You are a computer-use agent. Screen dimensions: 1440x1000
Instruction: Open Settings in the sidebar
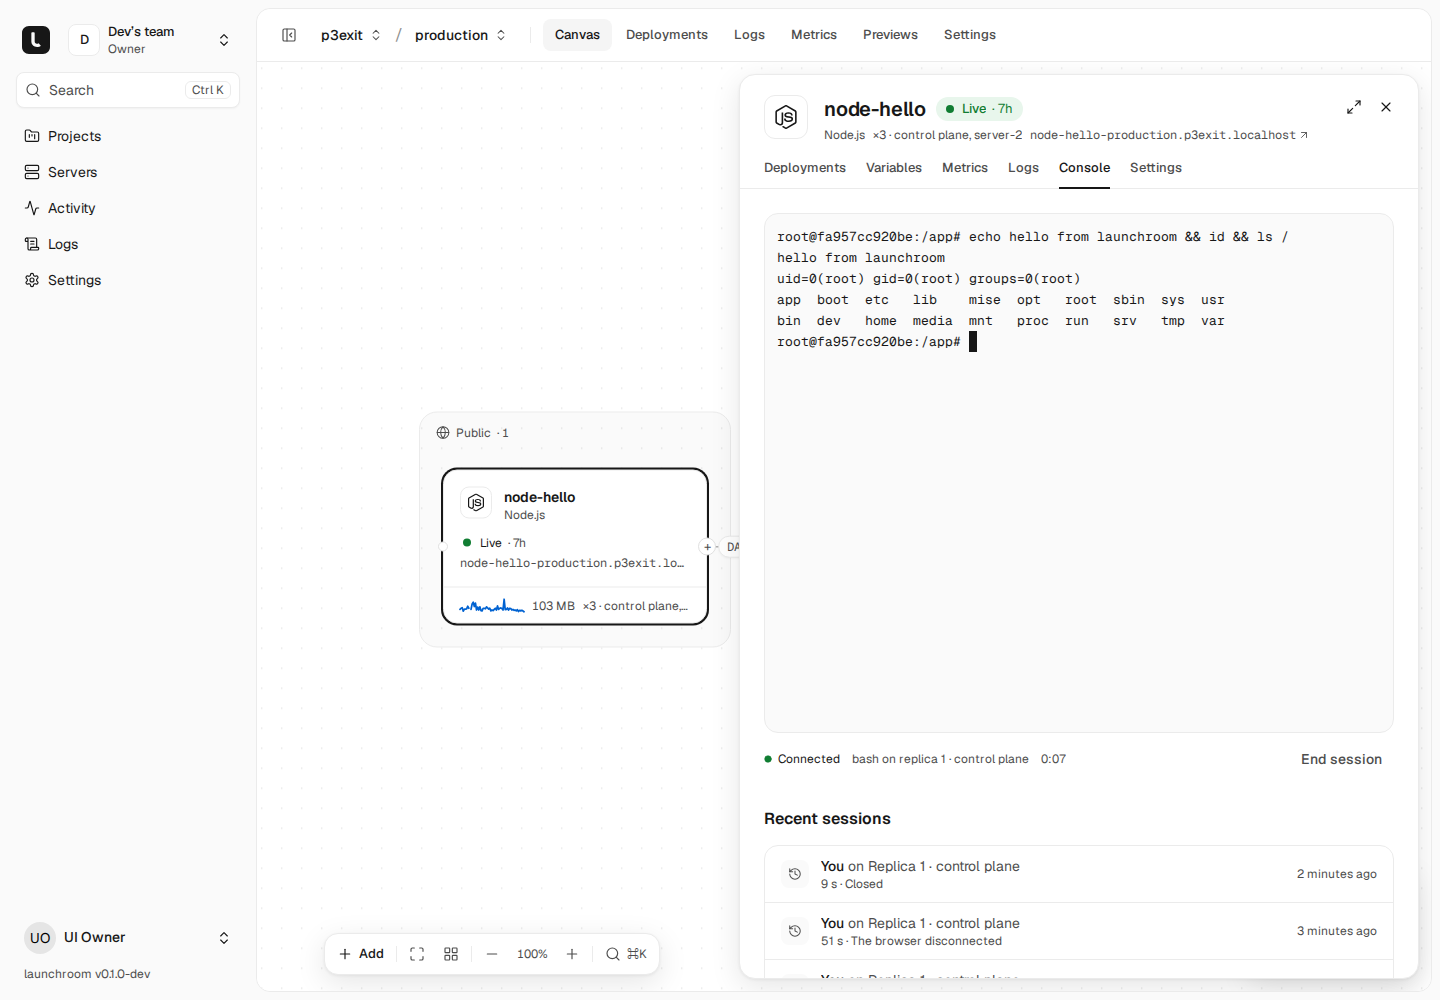click(128, 280)
